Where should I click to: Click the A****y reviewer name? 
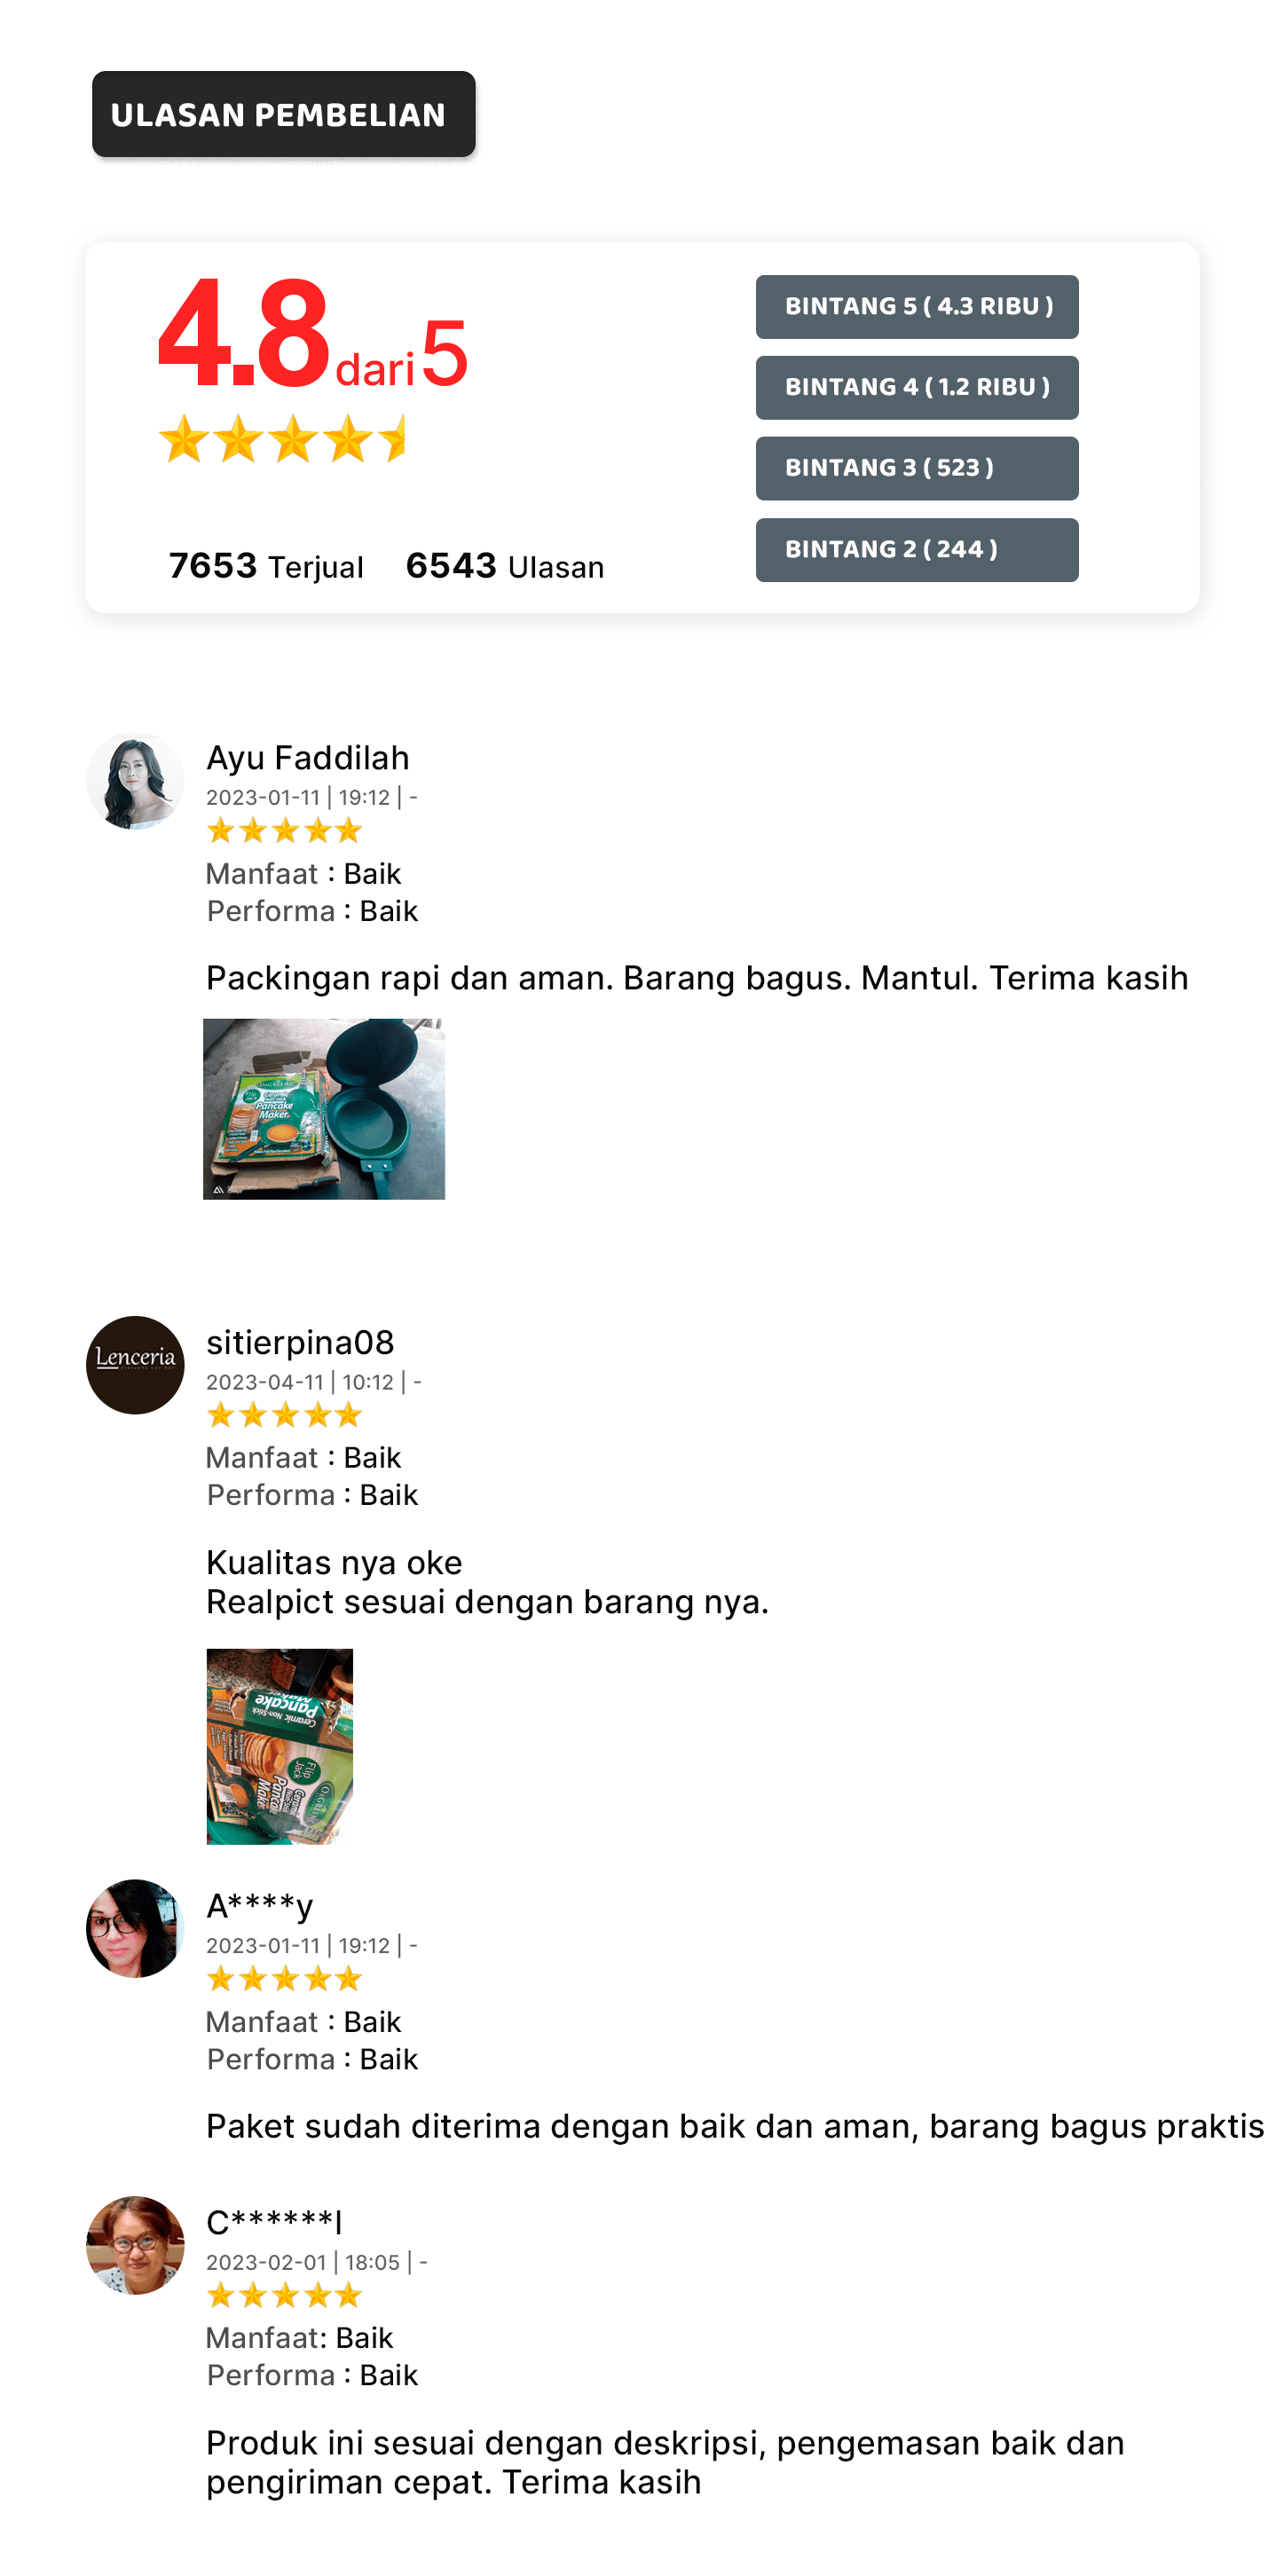click(260, 1906)
